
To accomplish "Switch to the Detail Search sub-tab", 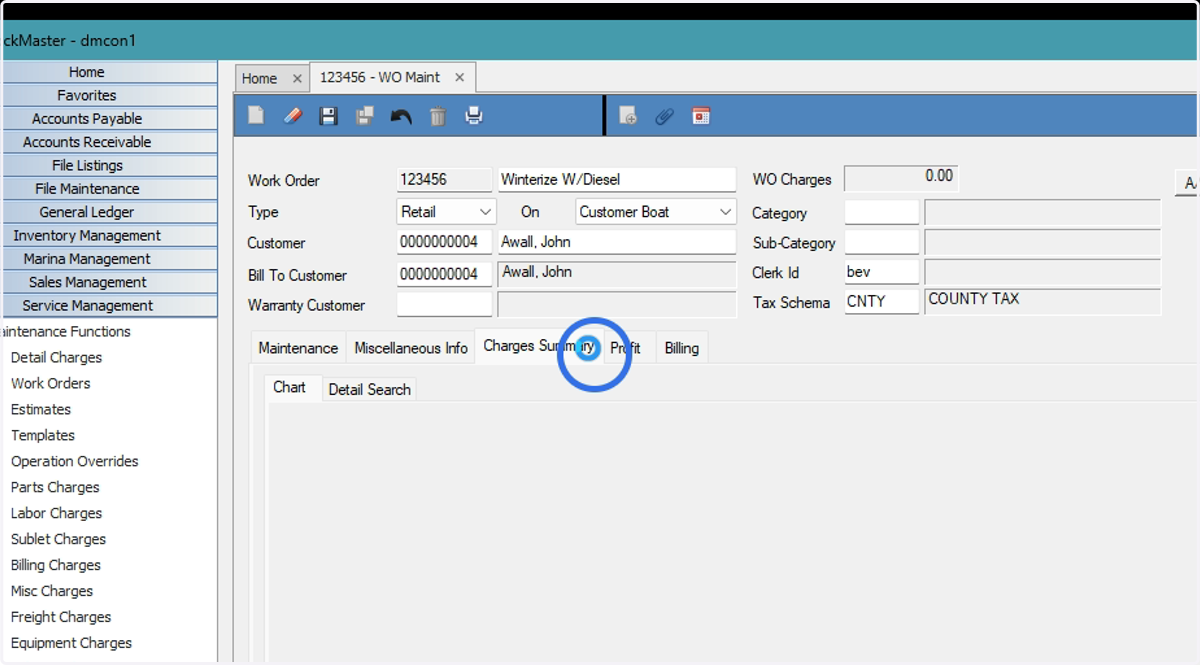I will tap(369, 389).
